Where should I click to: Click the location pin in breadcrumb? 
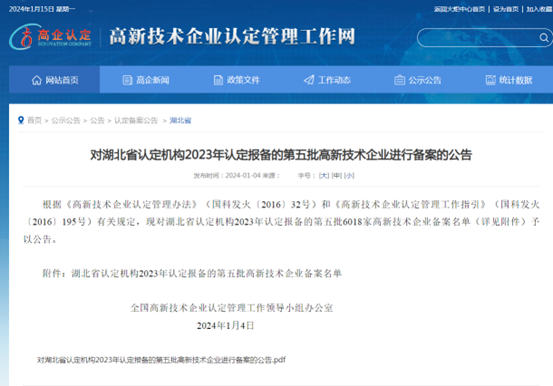click(21, 120)
